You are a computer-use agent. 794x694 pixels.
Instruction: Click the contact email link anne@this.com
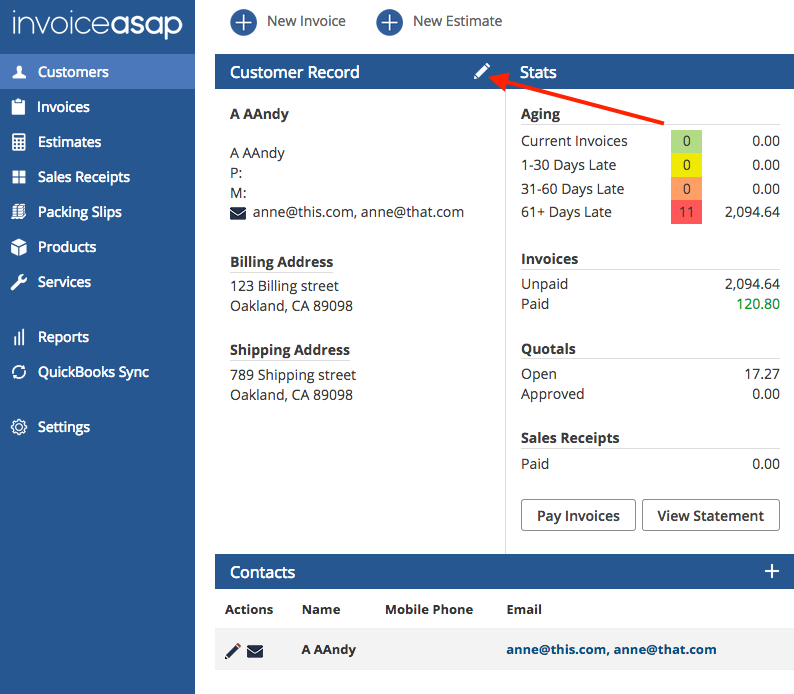(556, 649)
